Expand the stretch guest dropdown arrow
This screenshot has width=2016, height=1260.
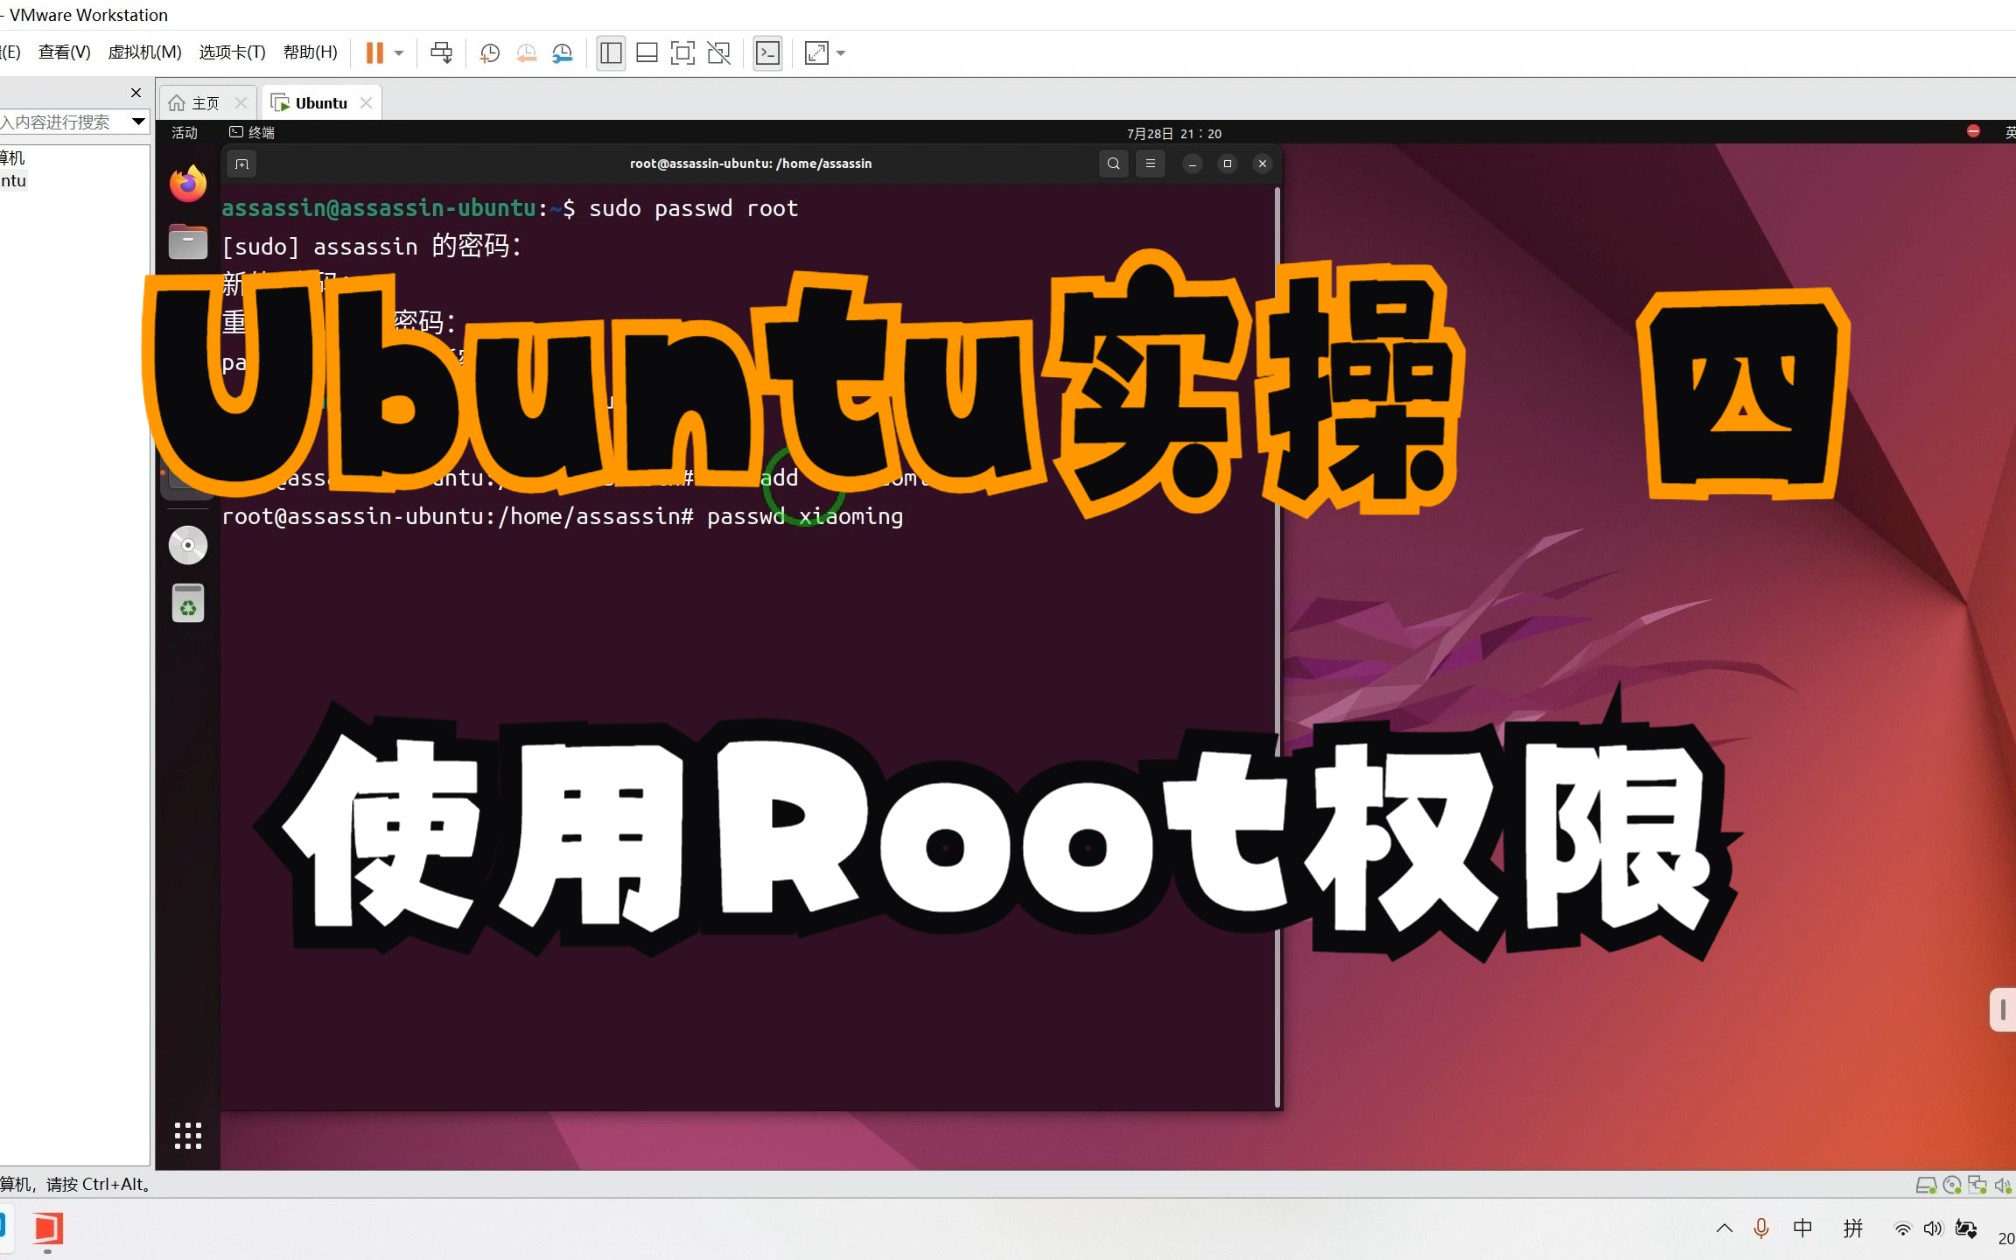point(841,53)
